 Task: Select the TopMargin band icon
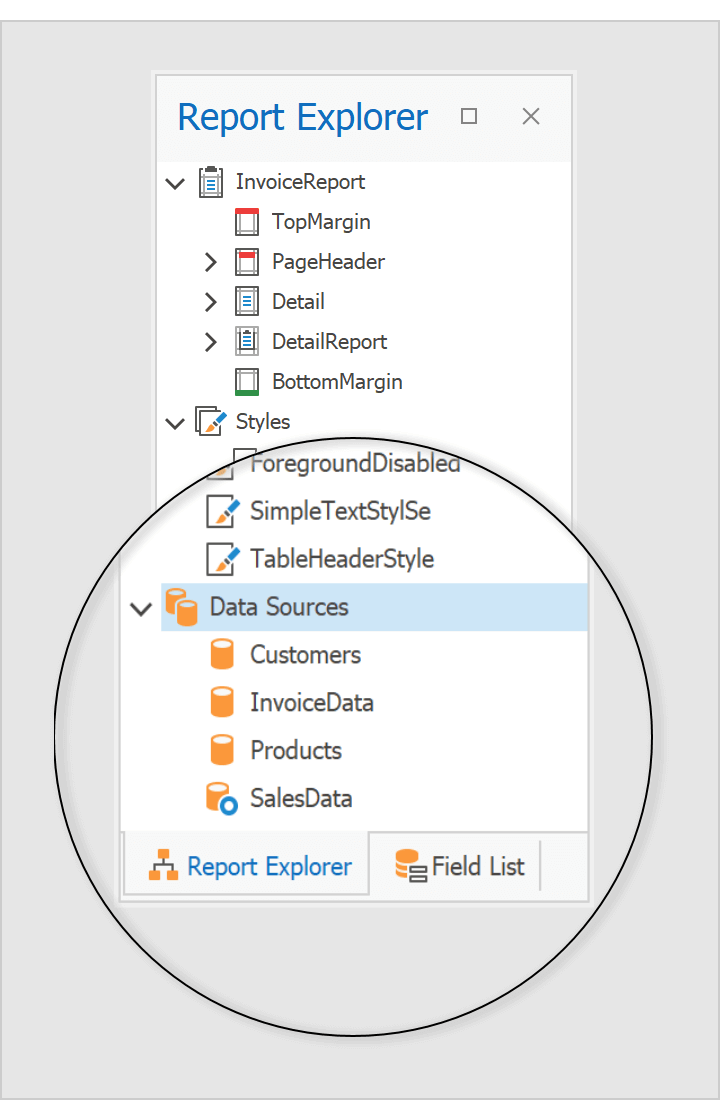pos(247,221)
